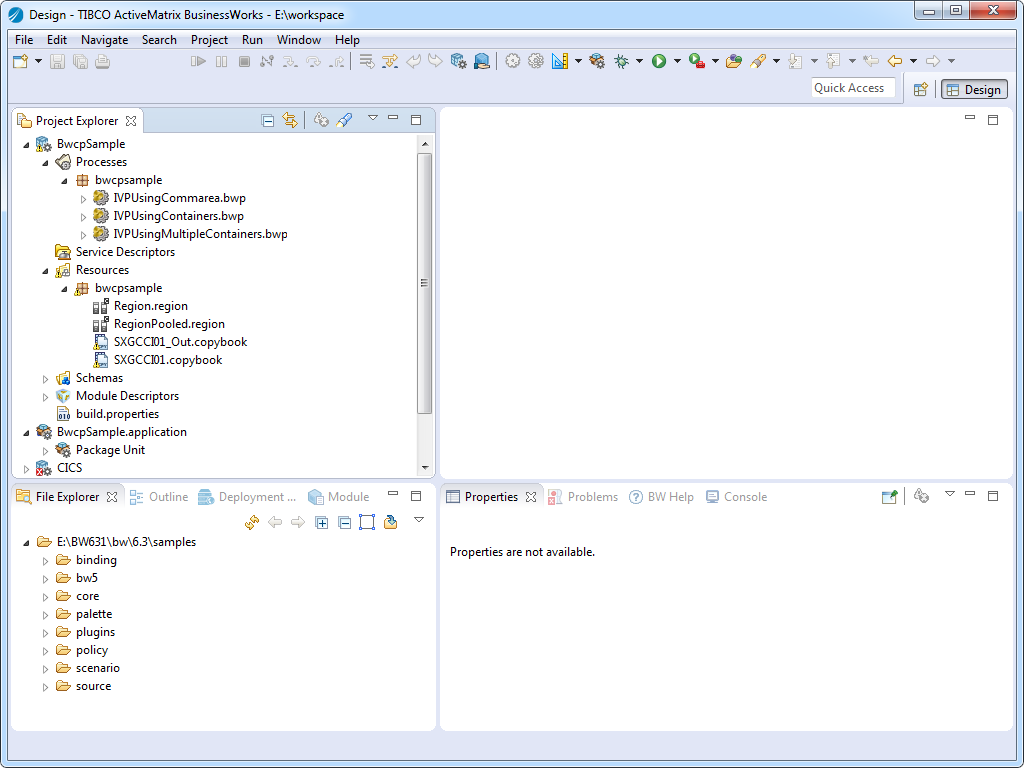
Task: Click Collapse All in Project Explorer
Action: (267, 120)
